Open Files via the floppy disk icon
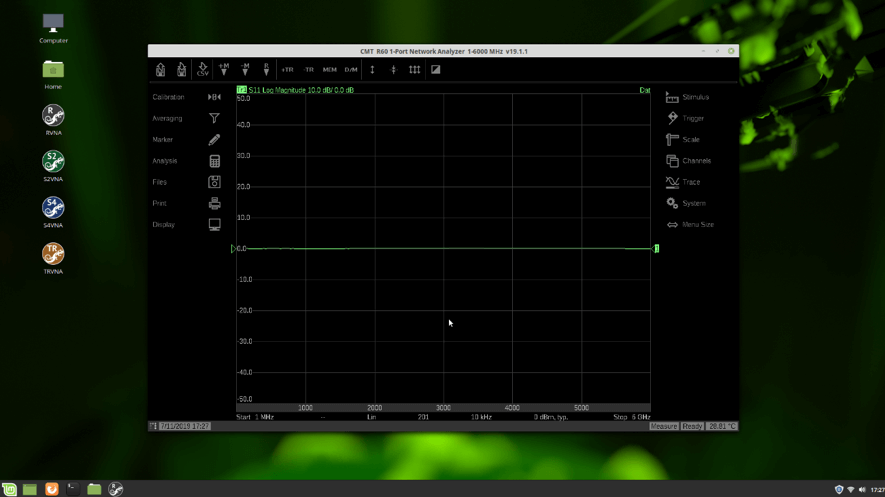 point(214,182)
